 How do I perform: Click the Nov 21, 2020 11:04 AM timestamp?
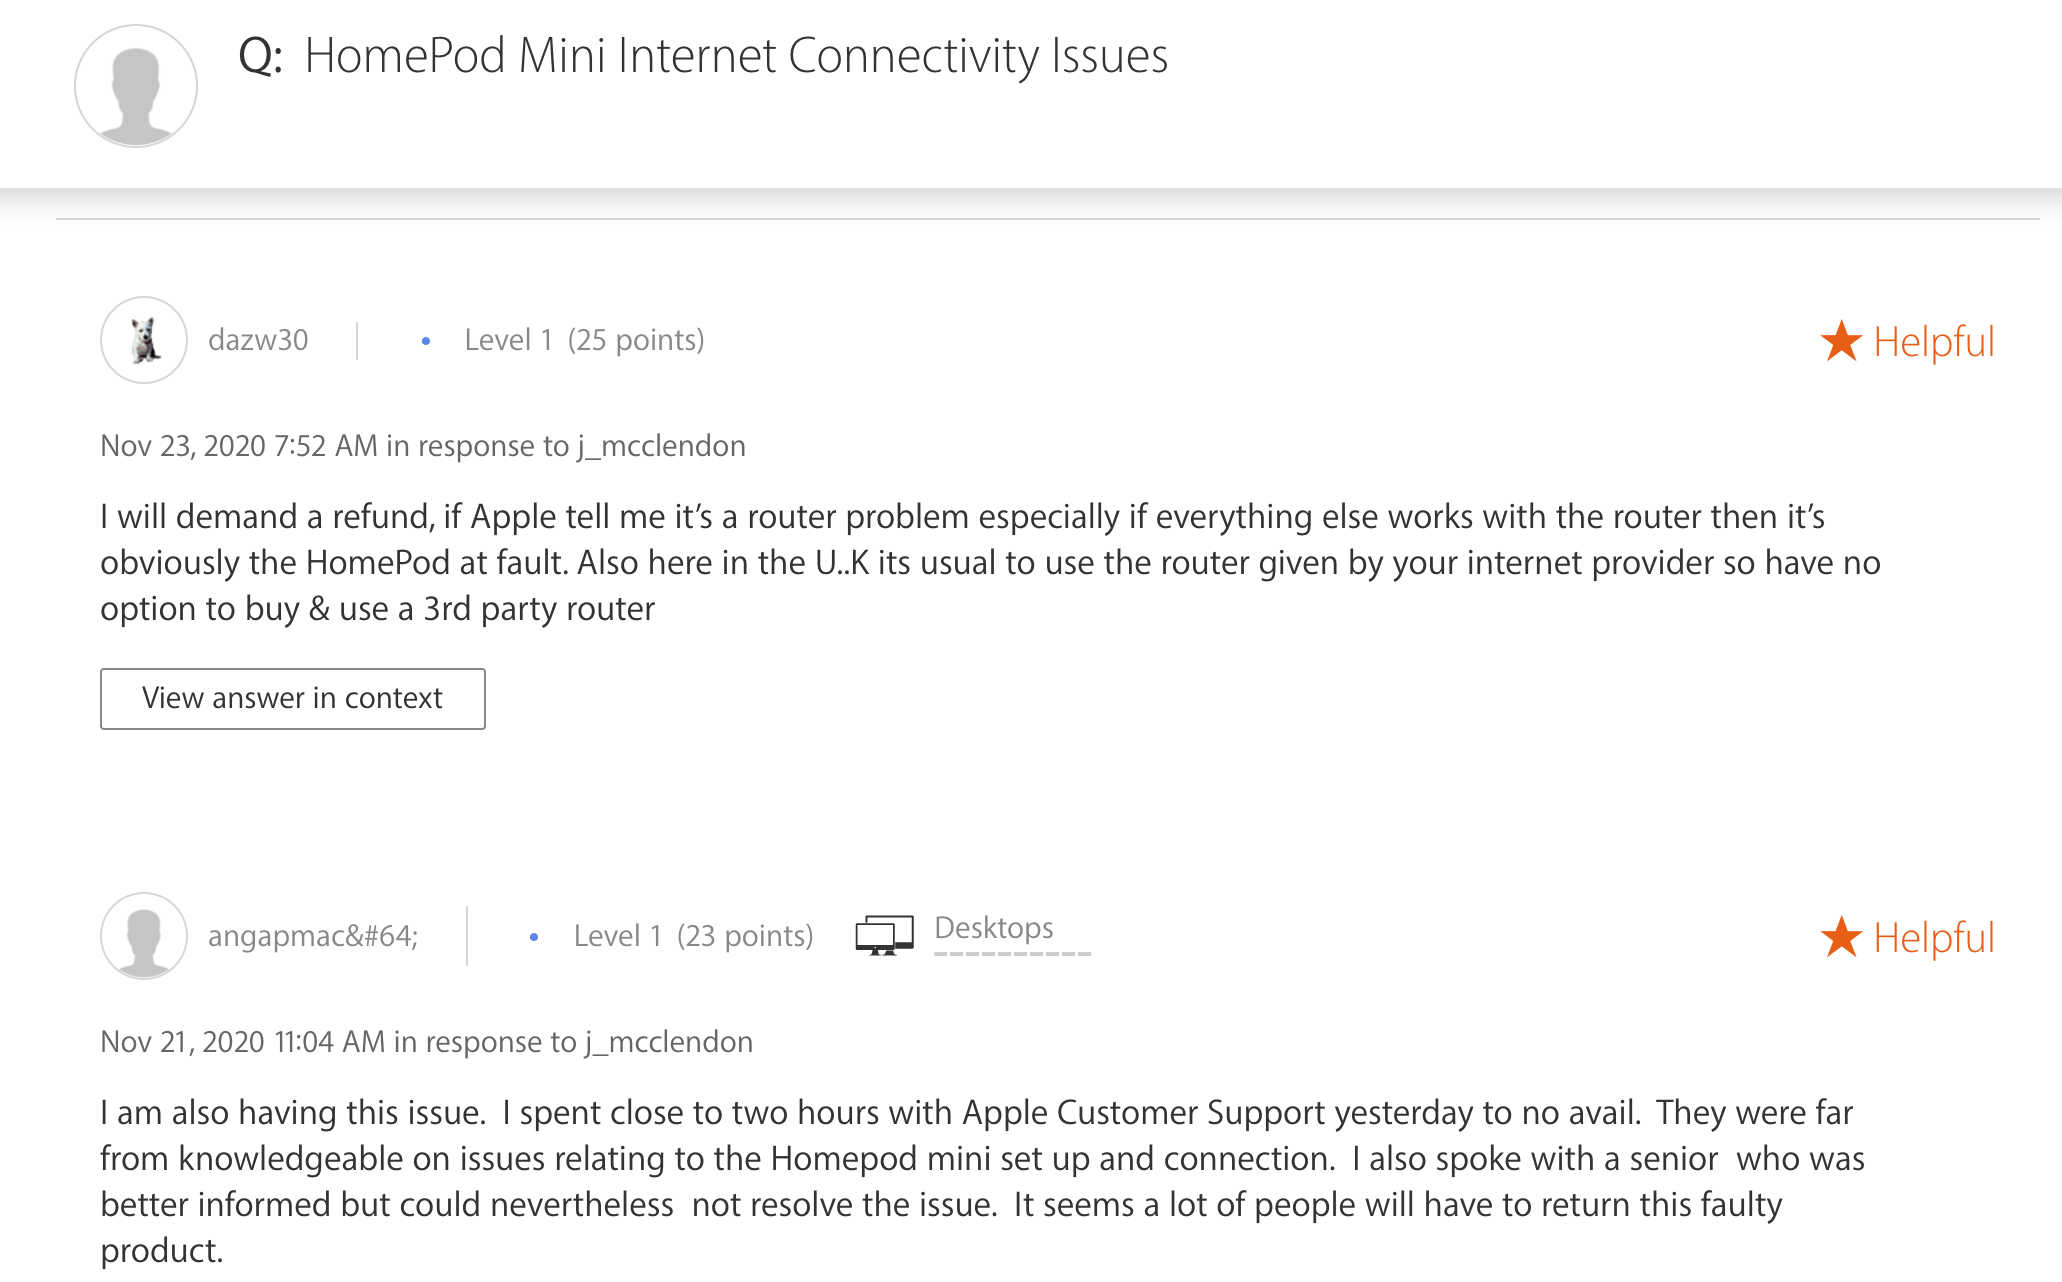[x=243, y=1042]
